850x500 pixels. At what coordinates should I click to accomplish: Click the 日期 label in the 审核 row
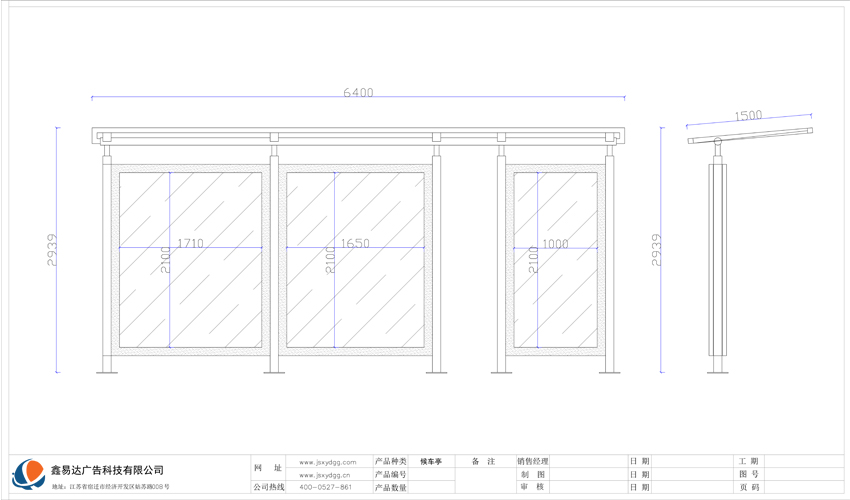(640, 487)
